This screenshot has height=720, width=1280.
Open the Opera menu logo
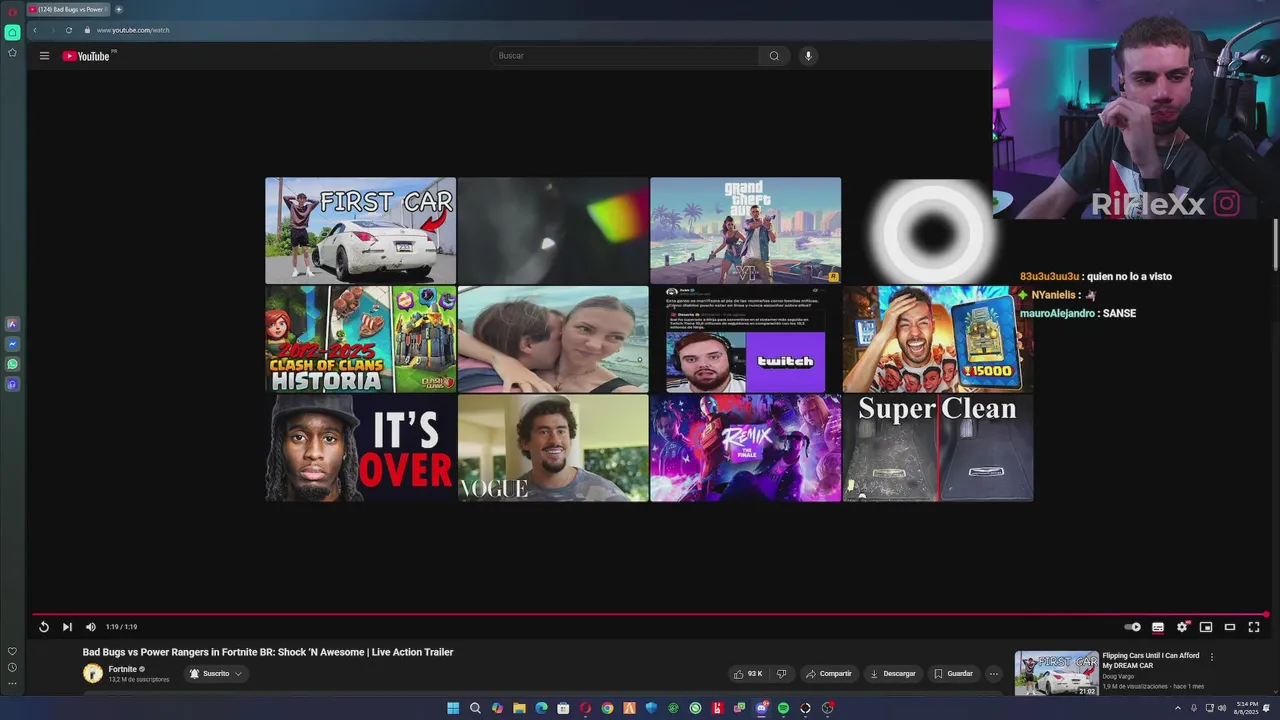(x=12, y=10)
